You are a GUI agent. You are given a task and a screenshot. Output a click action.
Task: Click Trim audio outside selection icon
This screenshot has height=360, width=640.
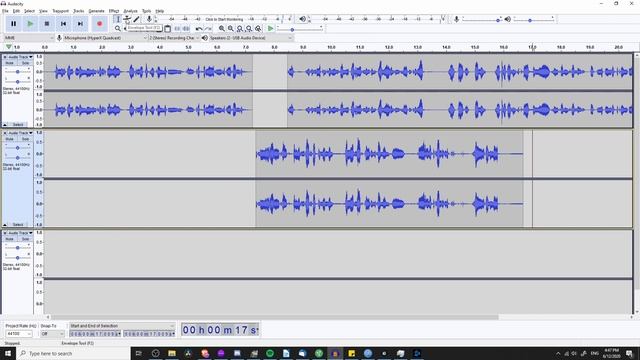click(177, 29)
